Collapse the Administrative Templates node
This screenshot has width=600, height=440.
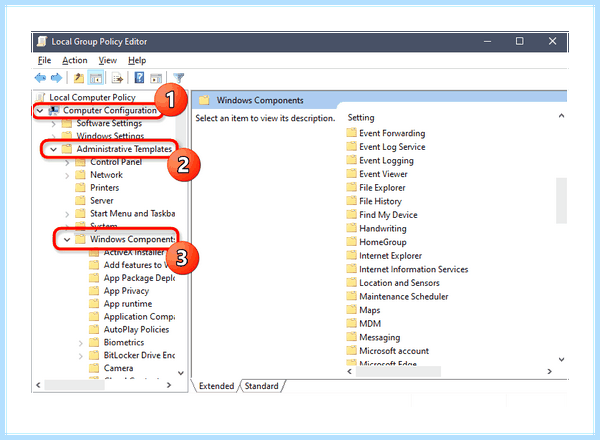tap(53, 149)
